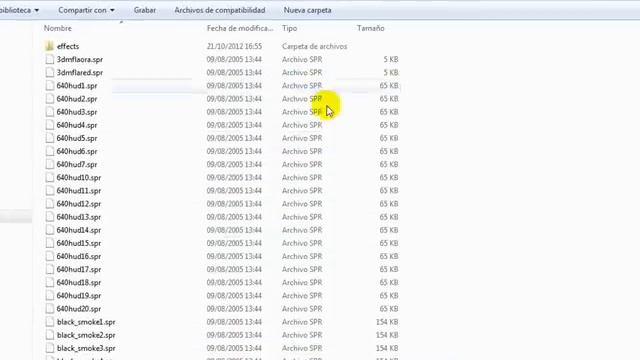Select file name black_smoke1.spr
Screen dimensions: 640x360
[86, 322]
